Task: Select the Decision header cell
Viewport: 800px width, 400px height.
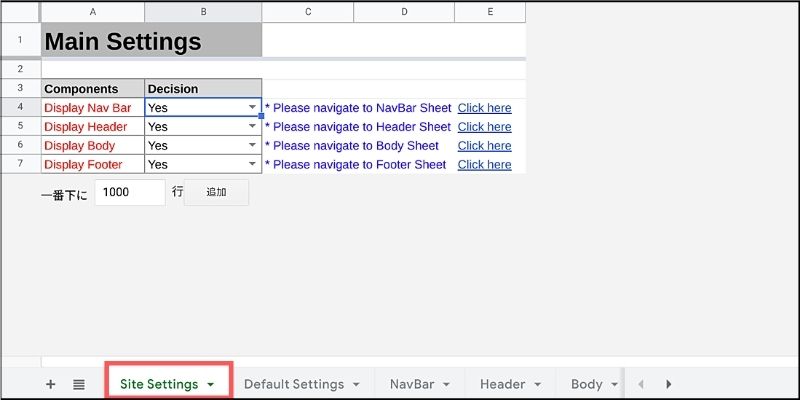Action: [203, 88]
